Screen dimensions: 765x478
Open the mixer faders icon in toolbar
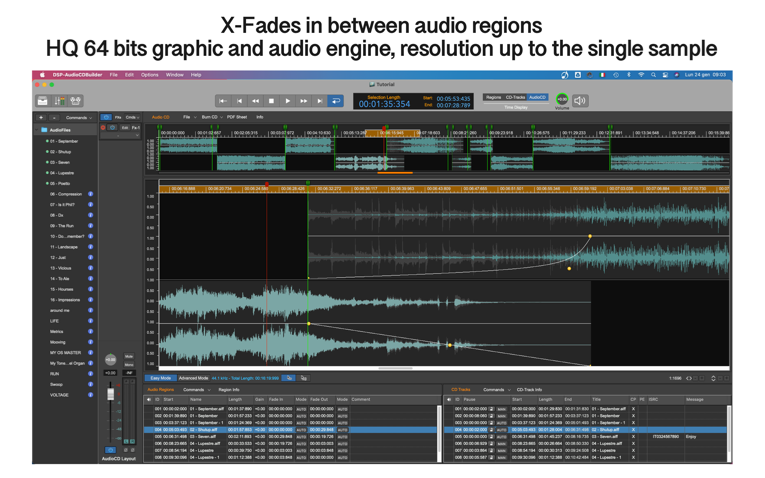(x=59, y=101)
